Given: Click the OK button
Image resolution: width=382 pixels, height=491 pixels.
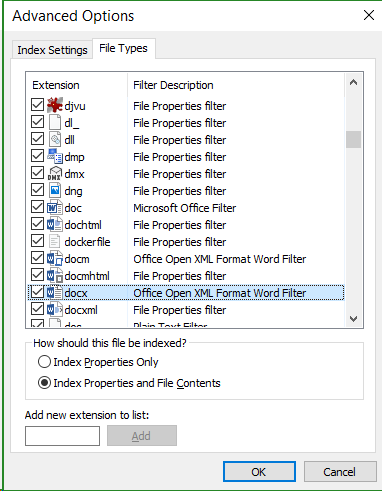Looking at the screenshot, I should click(x=259, y=472).
